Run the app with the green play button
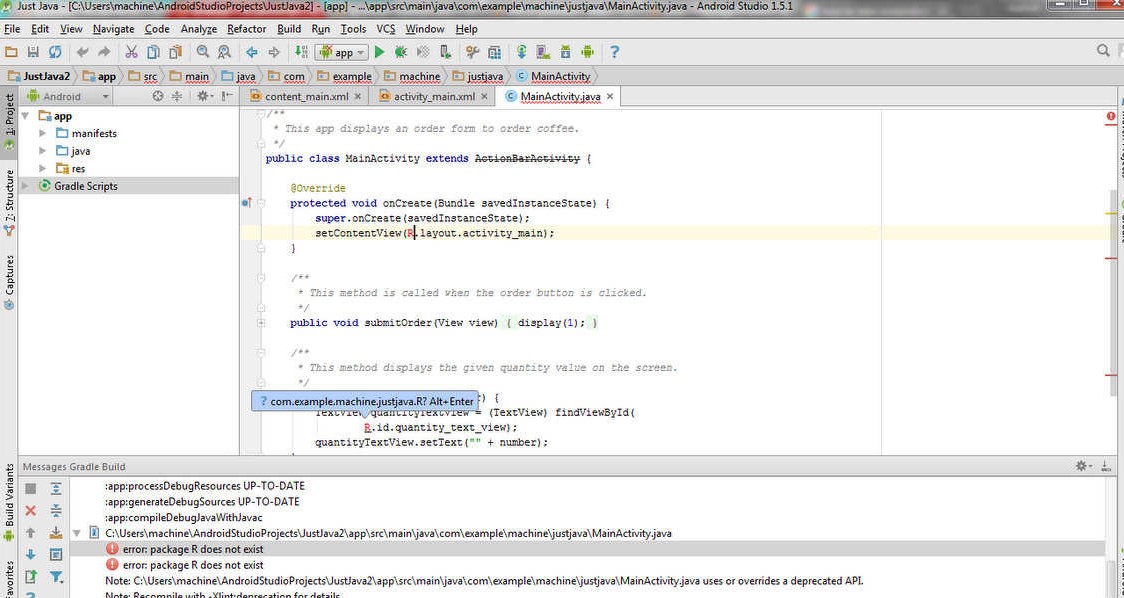Image resolution: width=1124 pixels, height=598 pixels. 380,52
